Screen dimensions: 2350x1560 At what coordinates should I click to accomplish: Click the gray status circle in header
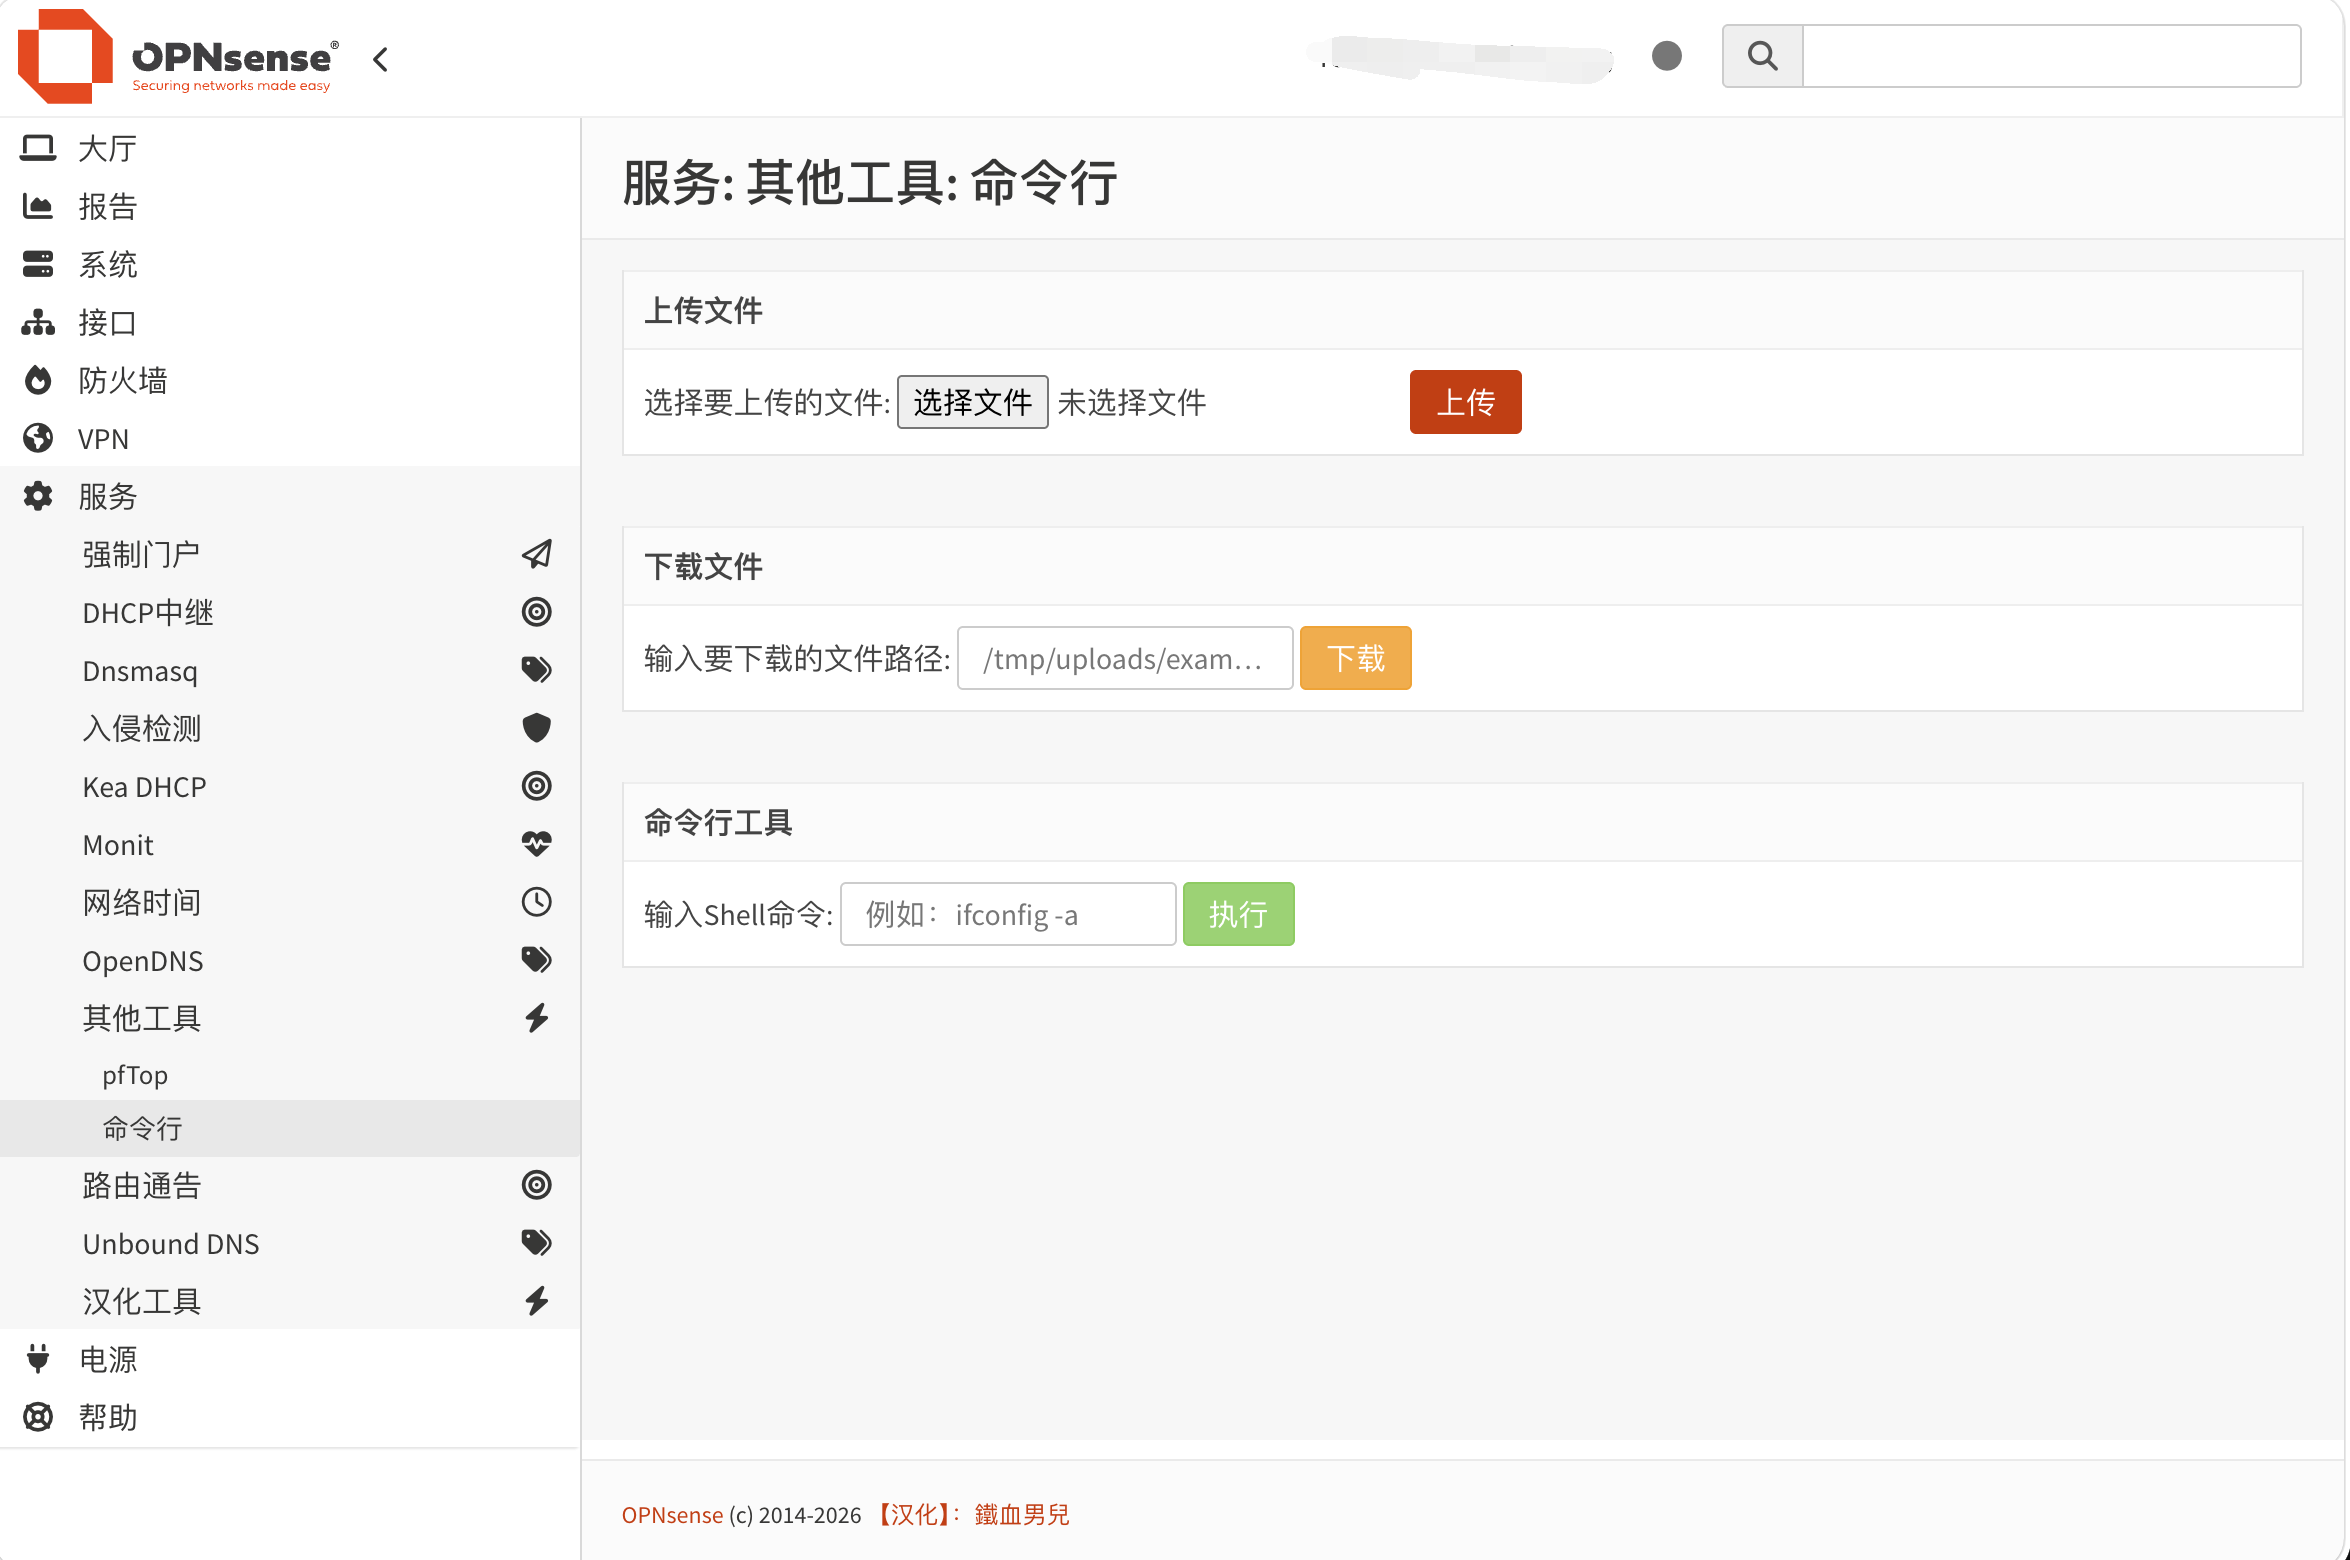click(1666, 56)
